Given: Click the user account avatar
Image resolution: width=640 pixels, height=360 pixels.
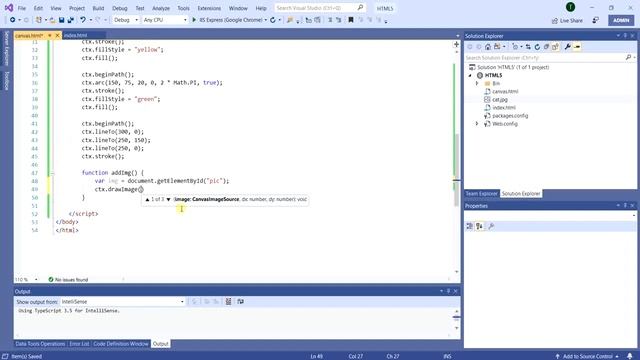Looking at the screenshot, I should click(570, 7).
